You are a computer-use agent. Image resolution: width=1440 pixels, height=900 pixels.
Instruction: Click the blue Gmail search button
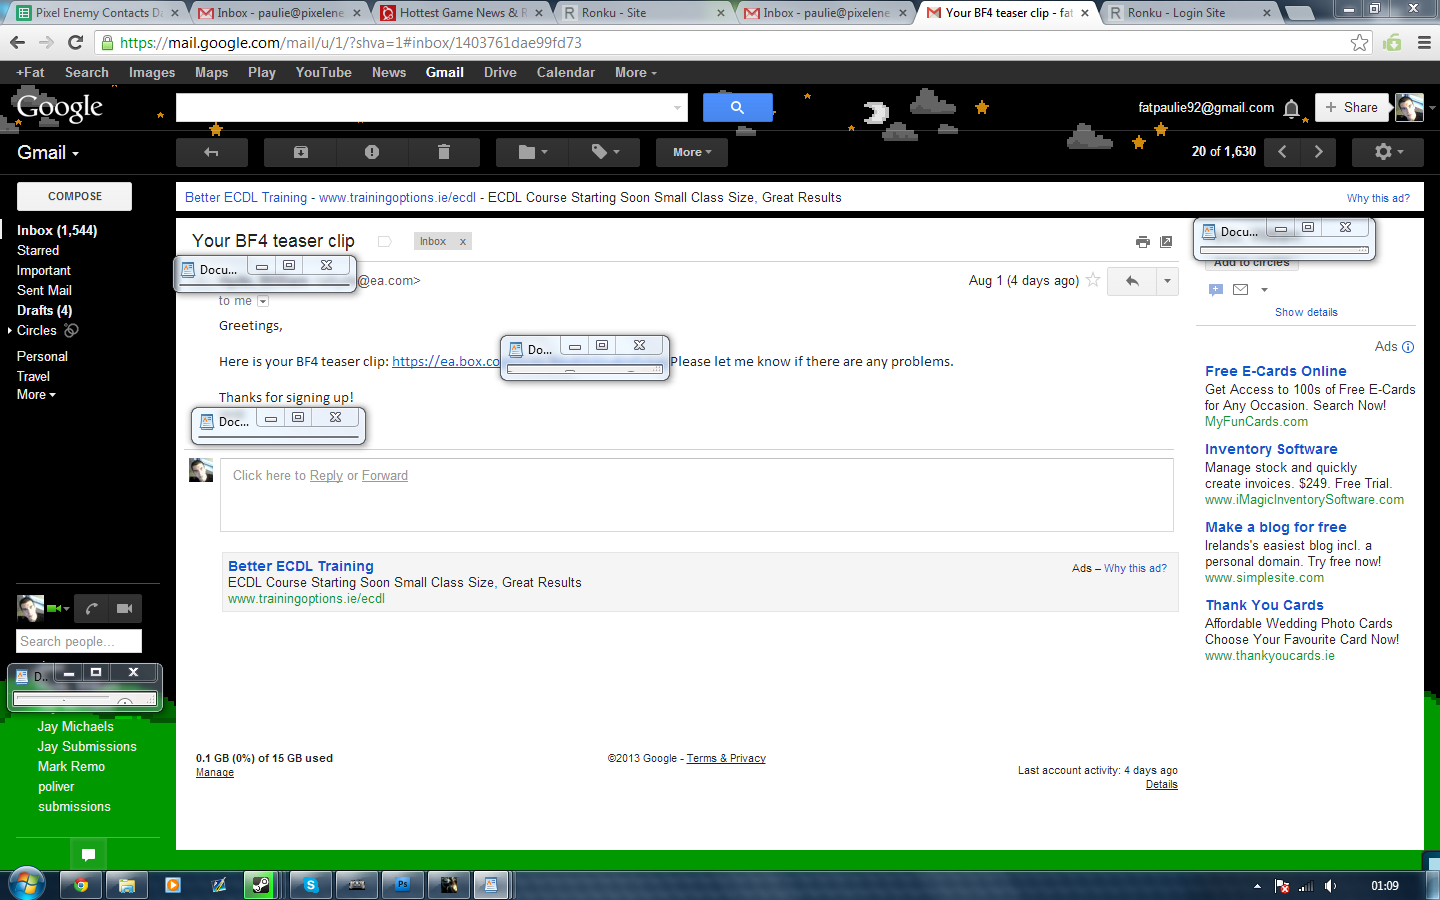tap(737, 107)
